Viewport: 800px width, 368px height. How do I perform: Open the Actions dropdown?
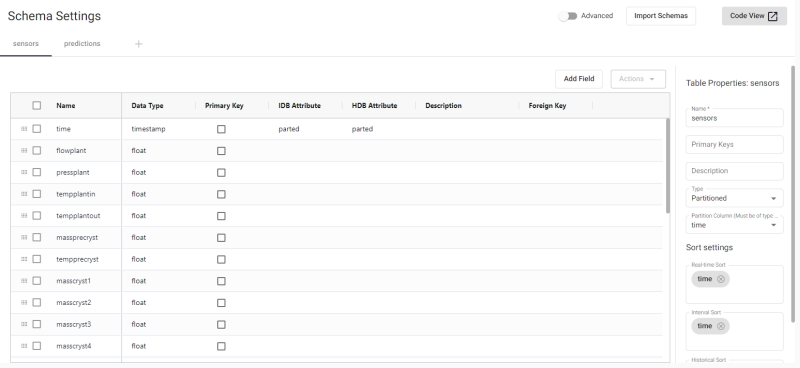click(638, 79)
